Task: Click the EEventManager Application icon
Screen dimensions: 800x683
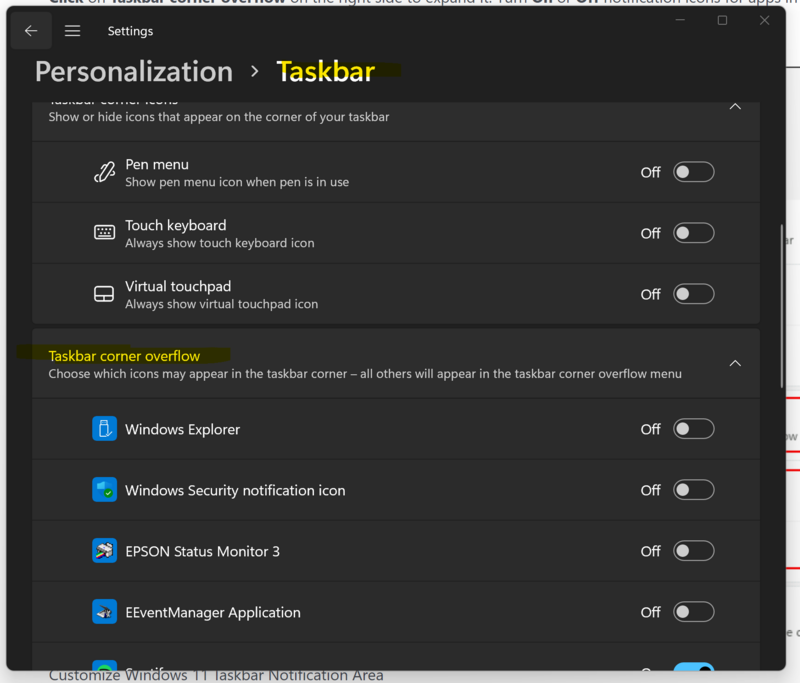Action: pos(105,612)
